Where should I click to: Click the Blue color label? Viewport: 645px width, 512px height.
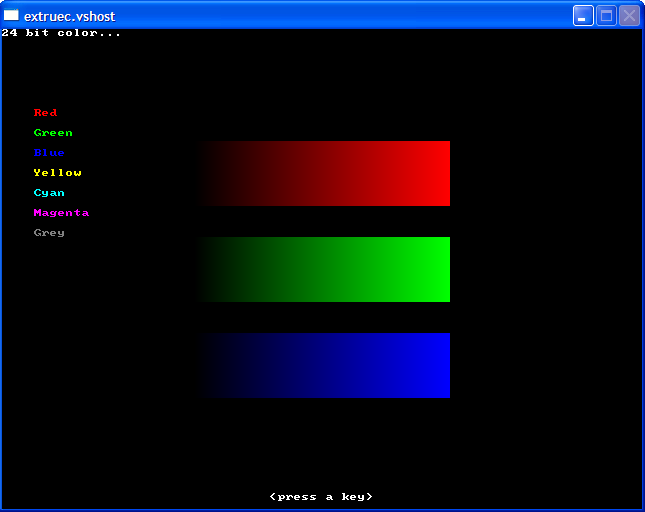pyautogui.click(x=49, y=153)
